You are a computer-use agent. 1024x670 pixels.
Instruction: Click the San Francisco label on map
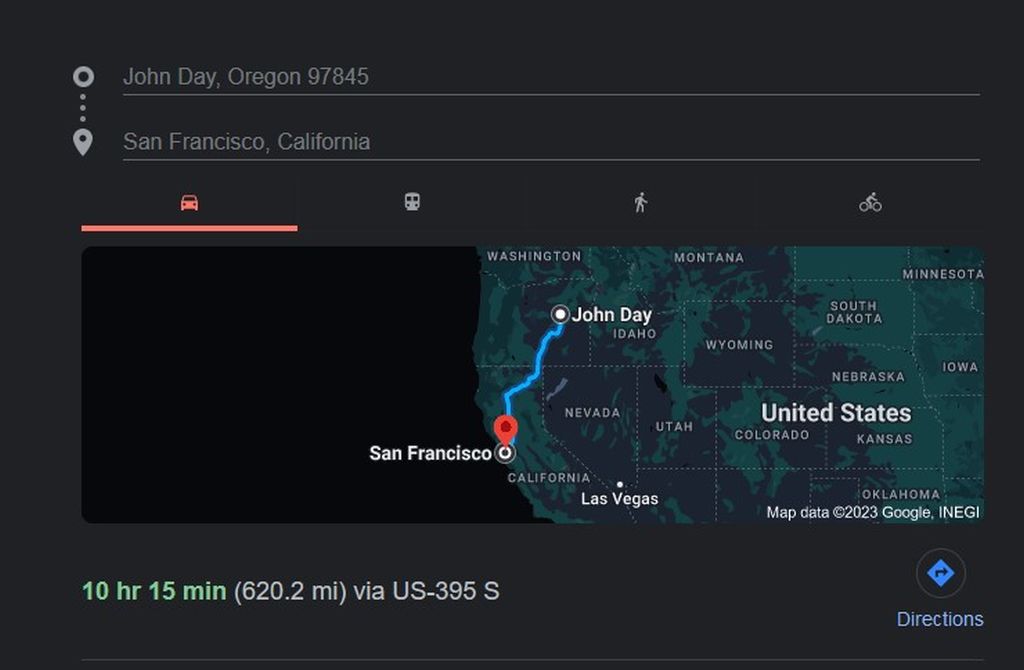430,453
